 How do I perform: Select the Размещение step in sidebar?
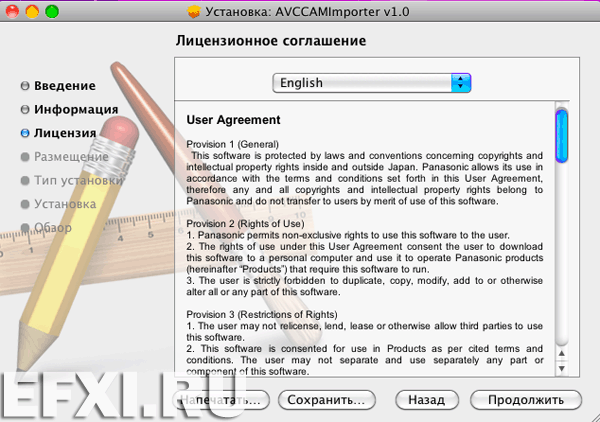click(71, 157)
